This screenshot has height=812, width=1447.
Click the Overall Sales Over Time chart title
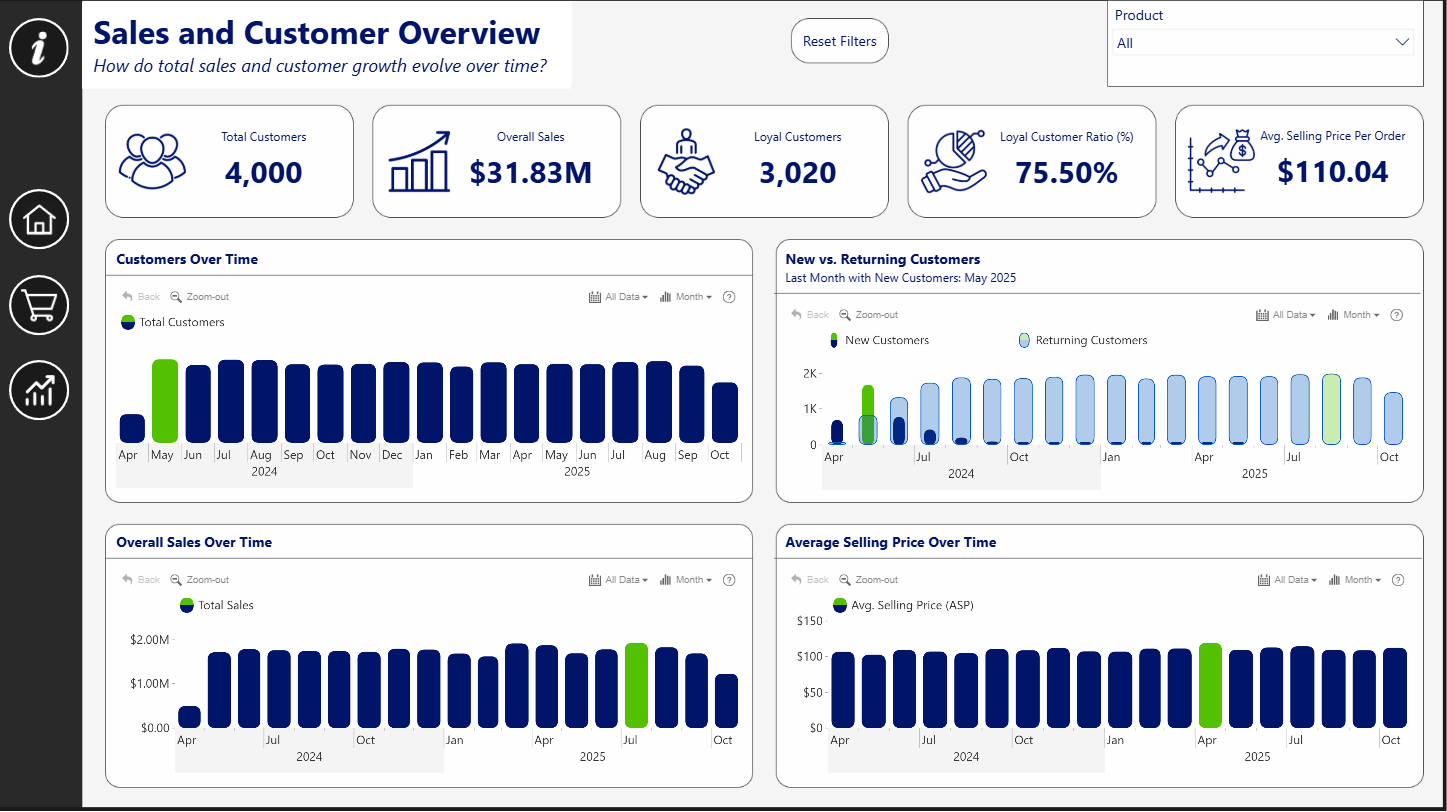click(x=194, y=542)
